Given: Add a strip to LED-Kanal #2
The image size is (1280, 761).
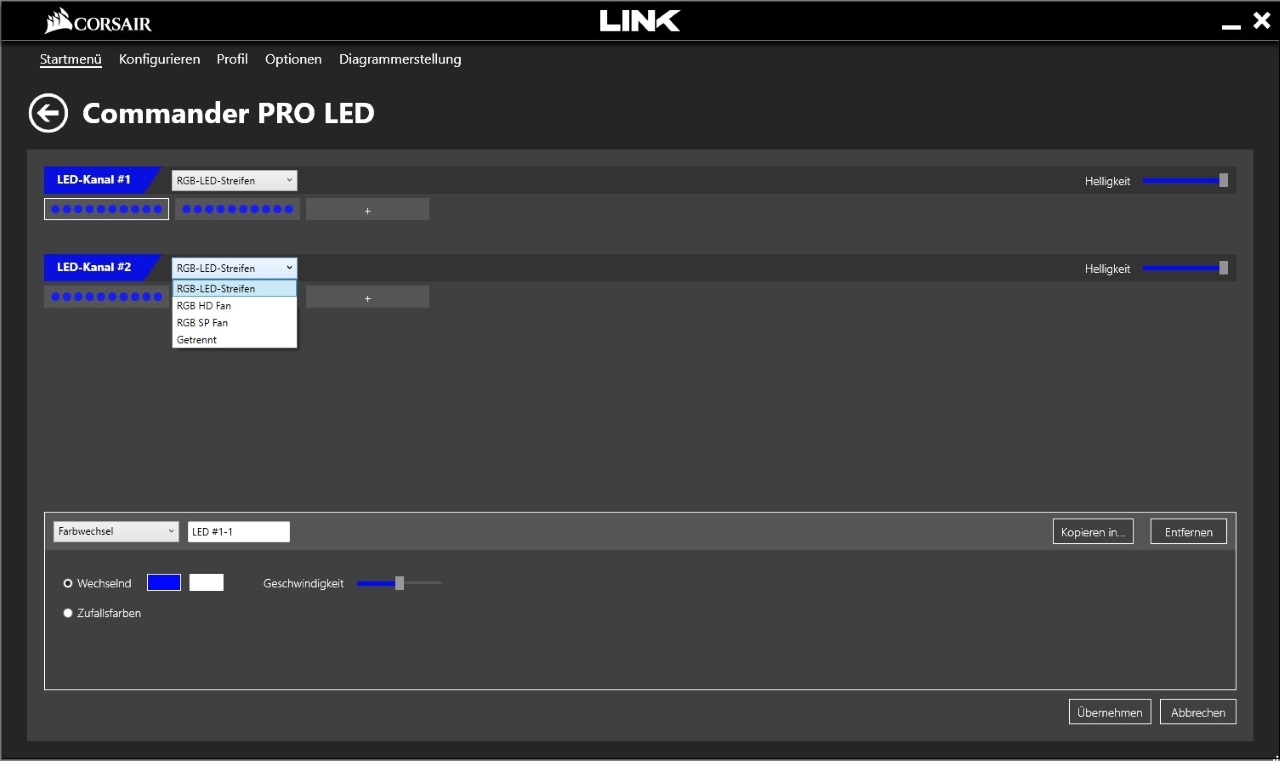Looking at the screenshot, I should point(367,297).
